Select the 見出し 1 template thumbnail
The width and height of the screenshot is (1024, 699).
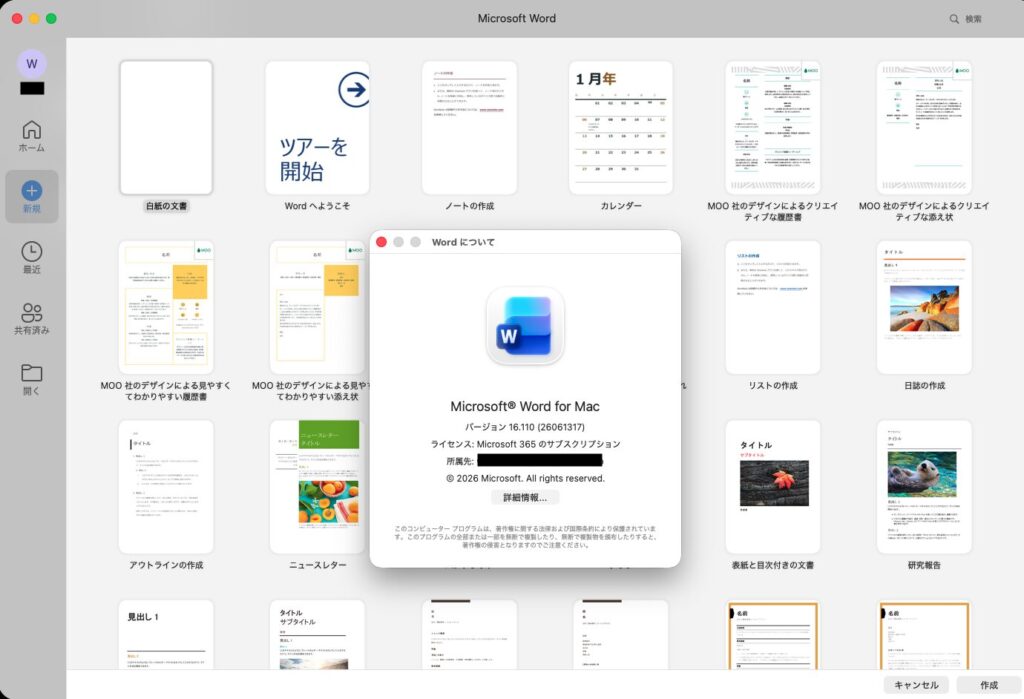(x=166, y=634)
